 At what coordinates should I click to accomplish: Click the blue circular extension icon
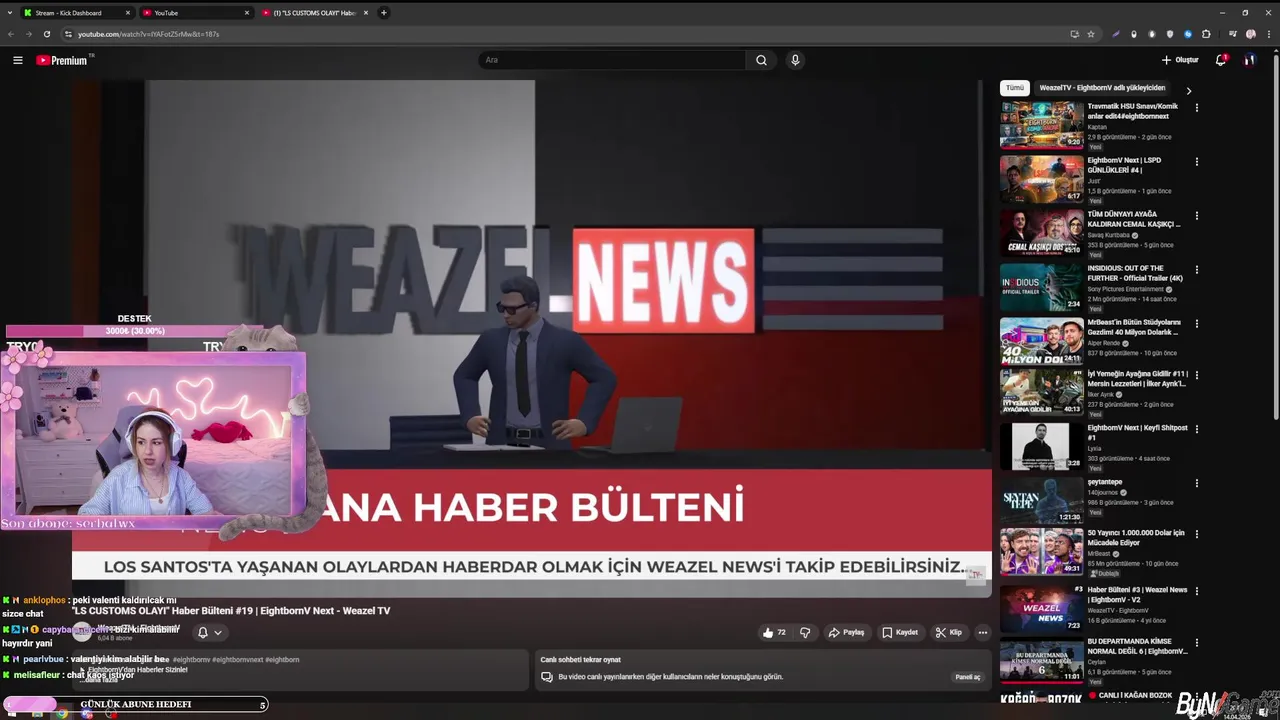pos(1188,34)
